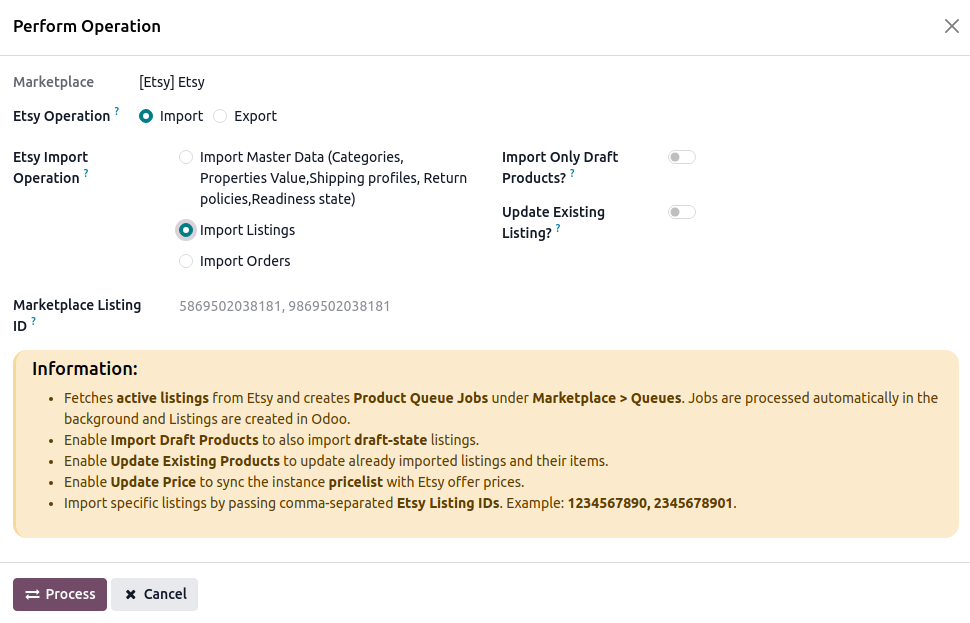The image size is (970, 623).
Task: Click the Marketplace field label
Action: tap(54, 82)
